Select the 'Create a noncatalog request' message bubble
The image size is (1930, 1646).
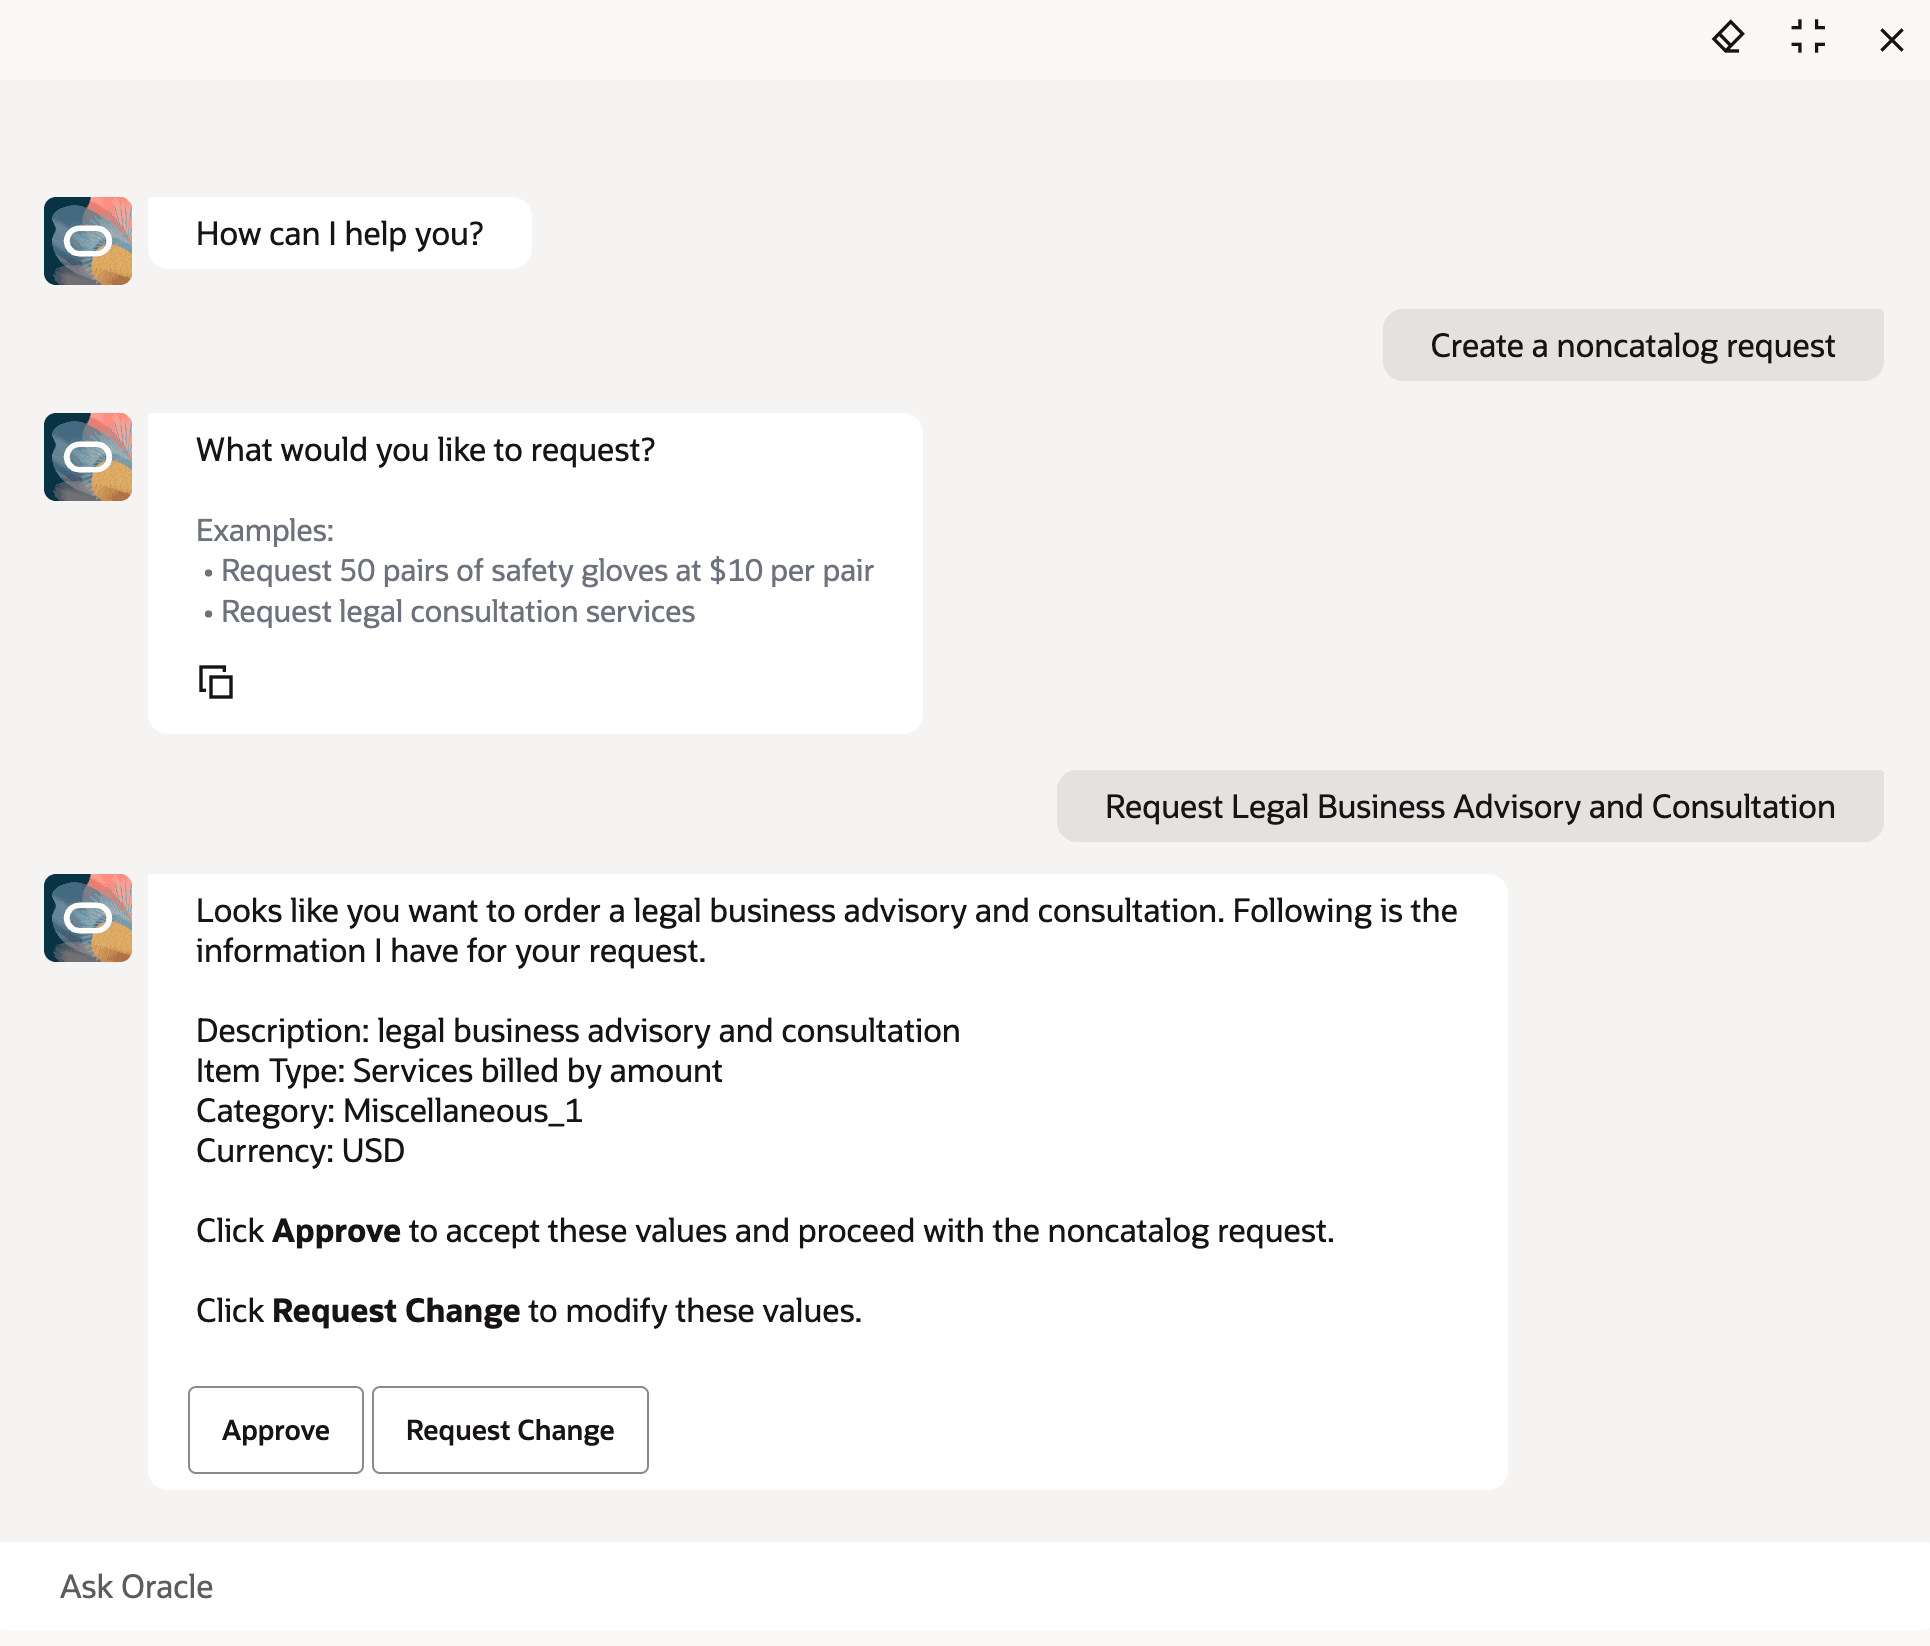coord(1633,345)
